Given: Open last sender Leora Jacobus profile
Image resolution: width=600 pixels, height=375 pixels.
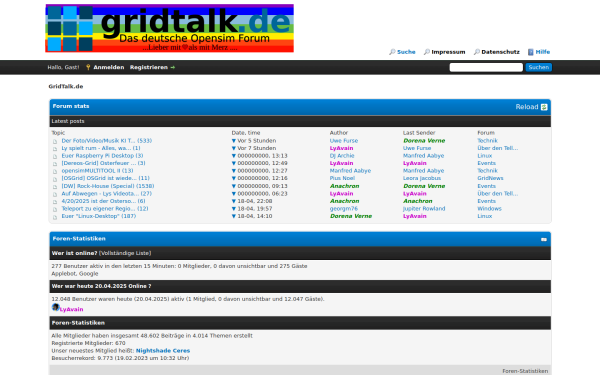Looking at the screenshot, I should [x=422, y=178].
